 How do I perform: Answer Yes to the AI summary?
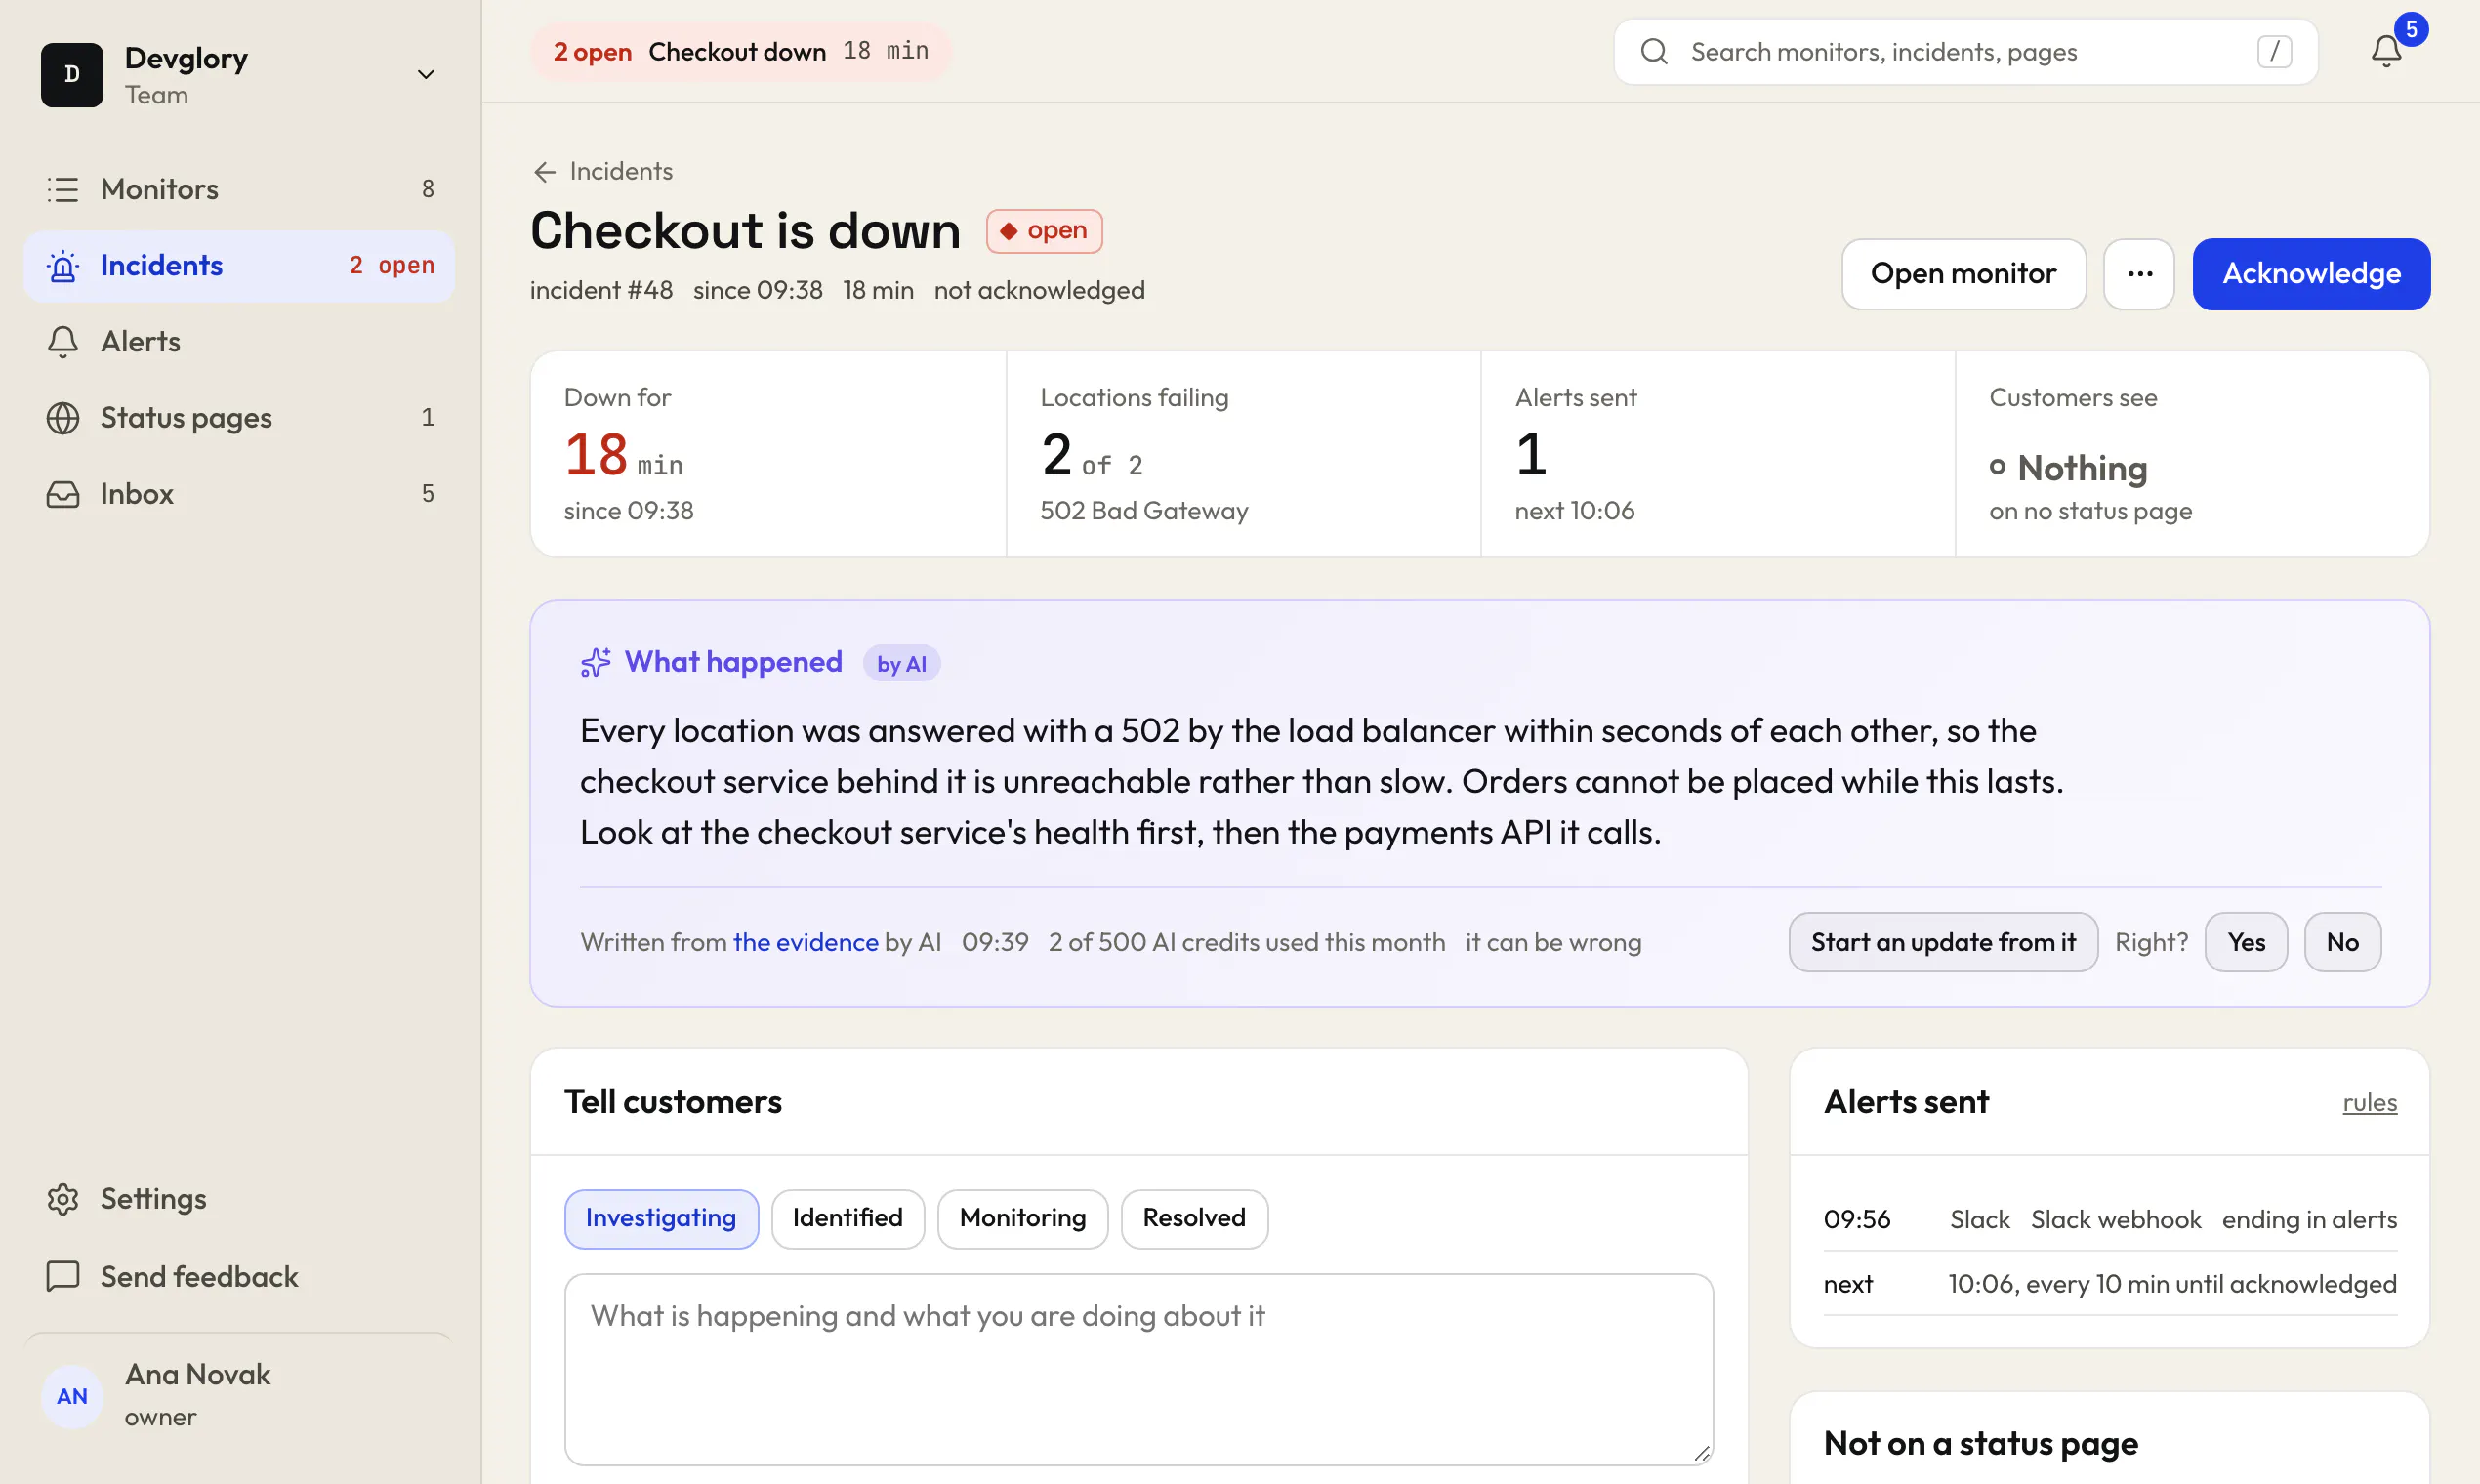click(2246, 942)
